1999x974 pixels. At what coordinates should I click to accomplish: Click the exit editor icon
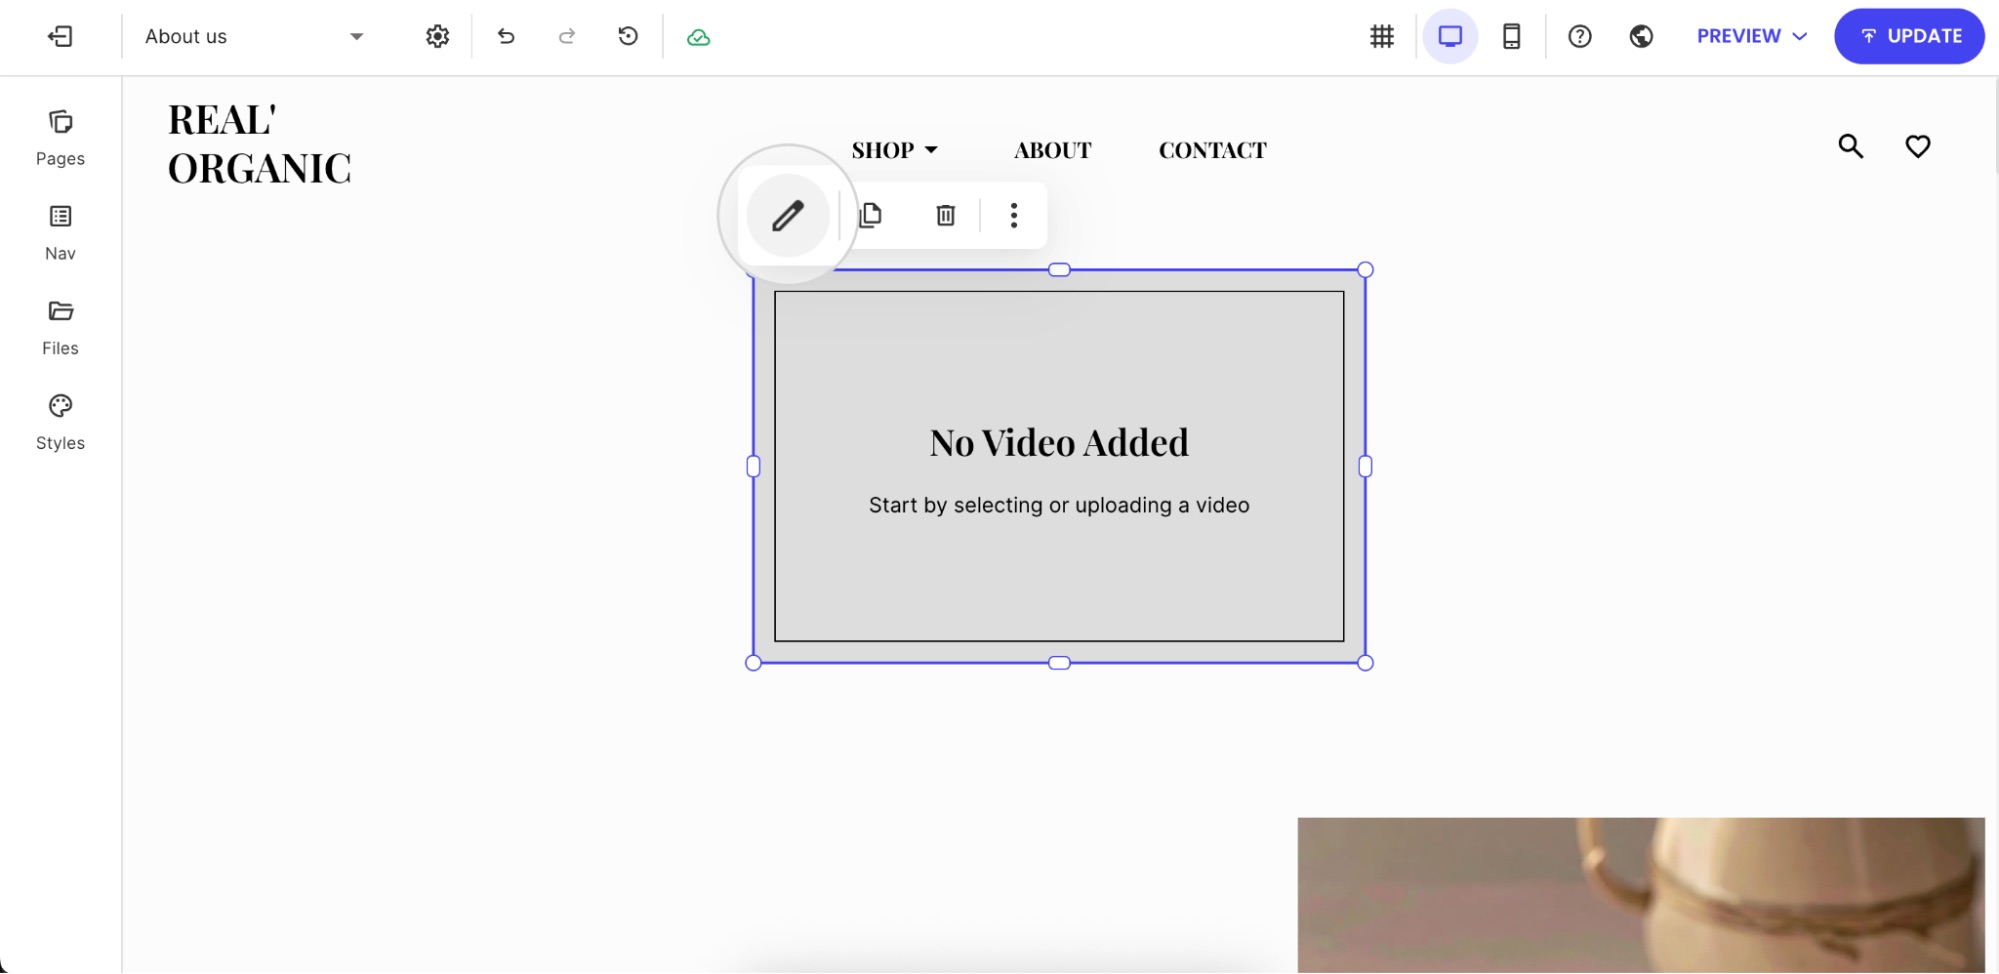60,37
